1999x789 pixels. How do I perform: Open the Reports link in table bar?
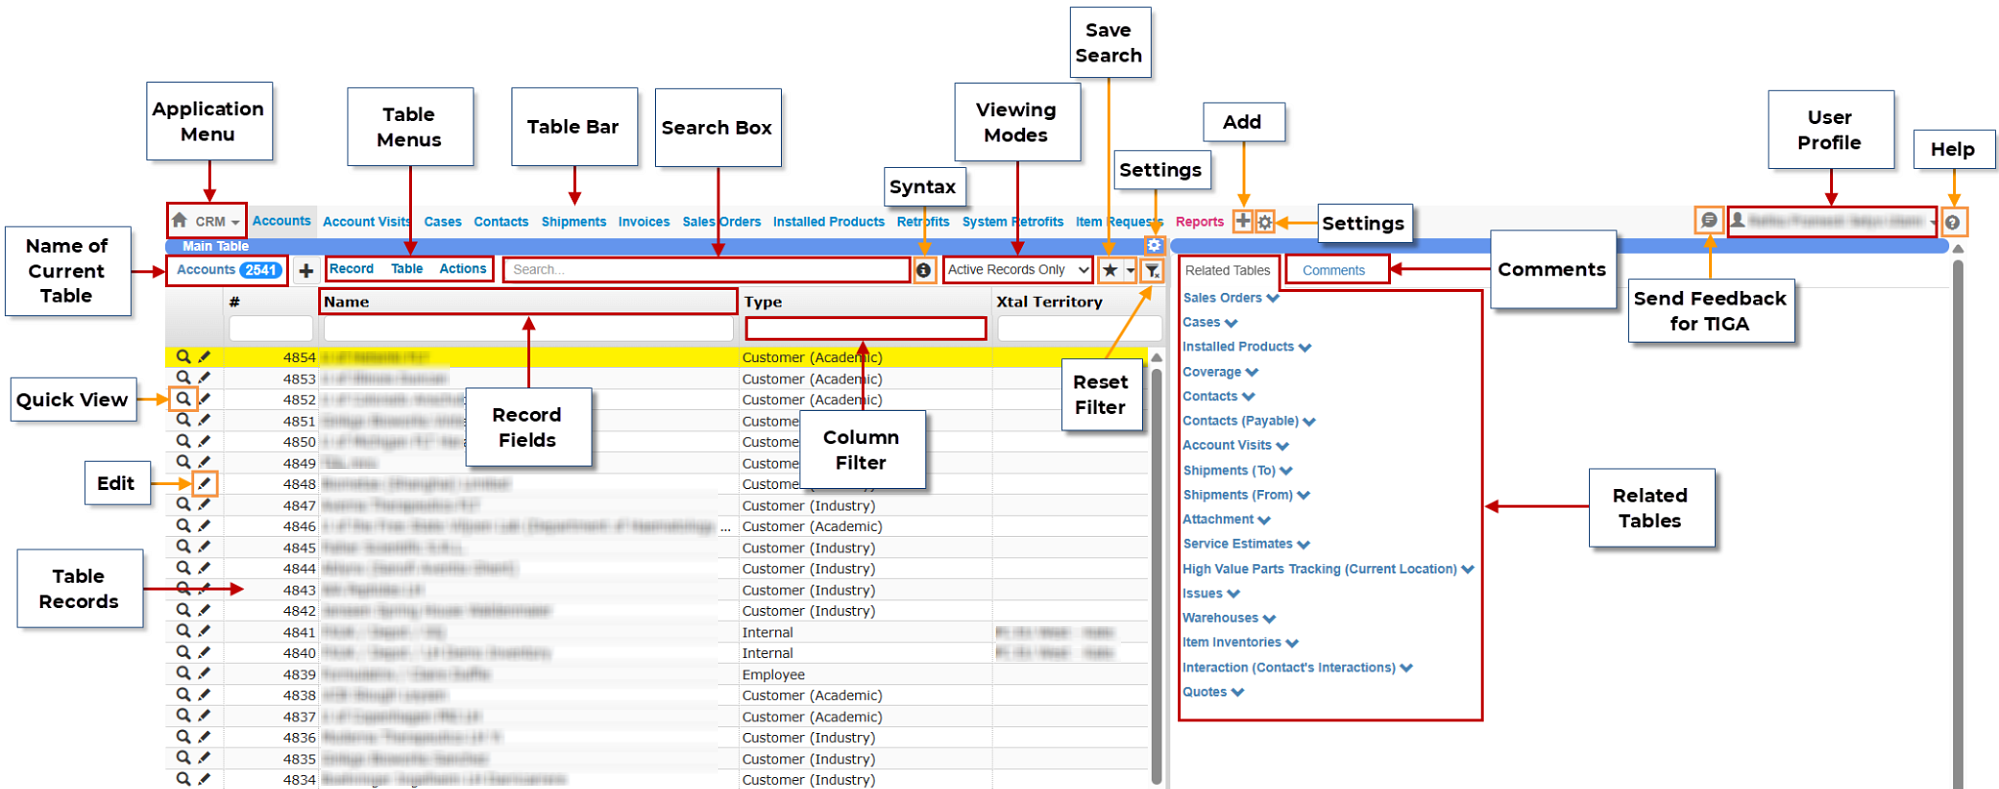[1199, 222]
